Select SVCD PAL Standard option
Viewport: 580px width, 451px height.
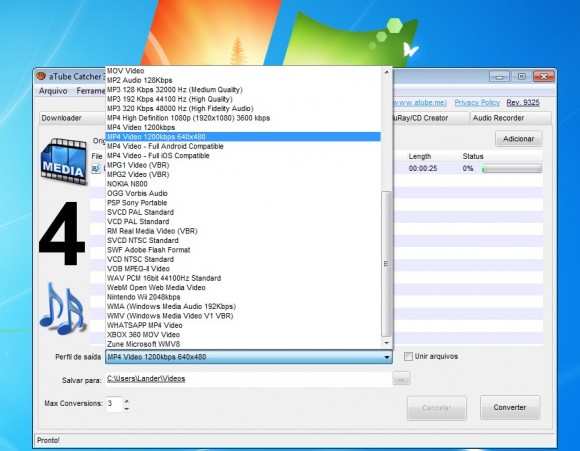point(243,212)
